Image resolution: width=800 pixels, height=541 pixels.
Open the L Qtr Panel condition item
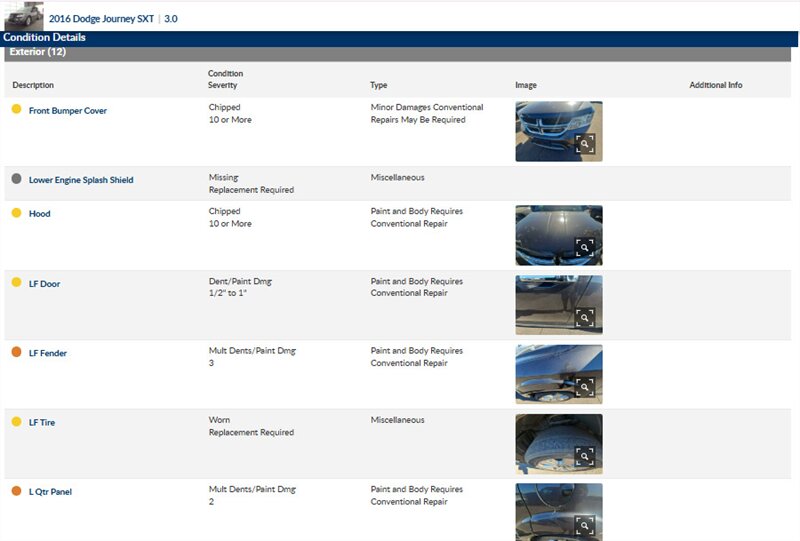[51, 492]
